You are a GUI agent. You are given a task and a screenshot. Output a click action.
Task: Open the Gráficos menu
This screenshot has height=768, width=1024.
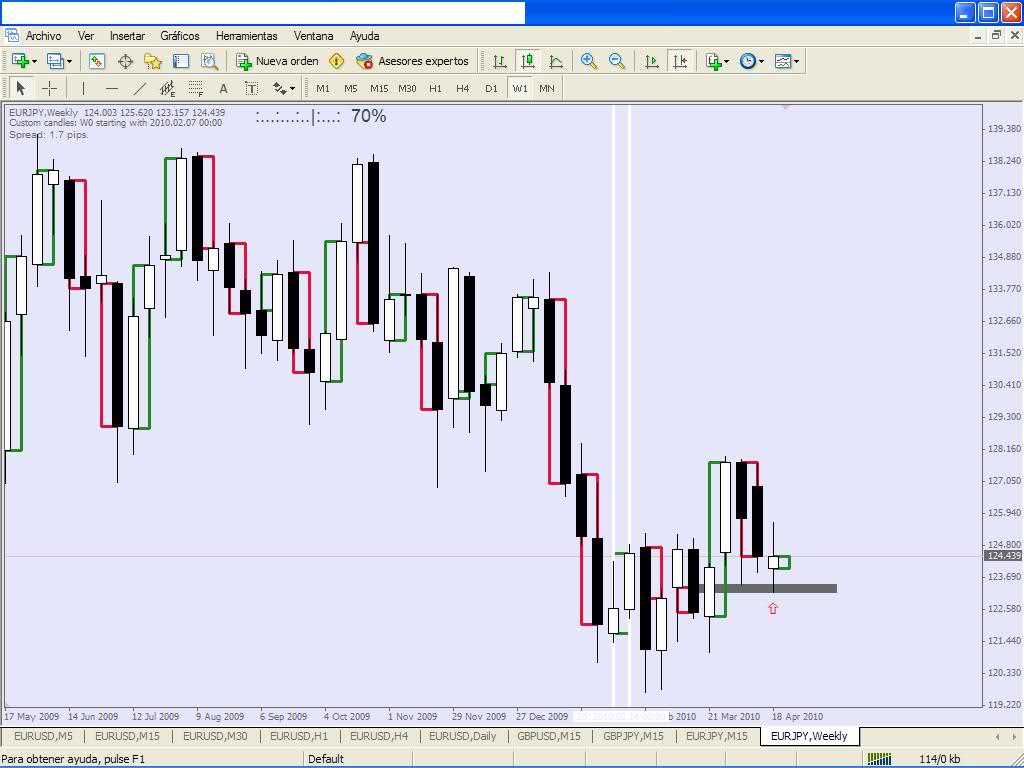point(180,36)
